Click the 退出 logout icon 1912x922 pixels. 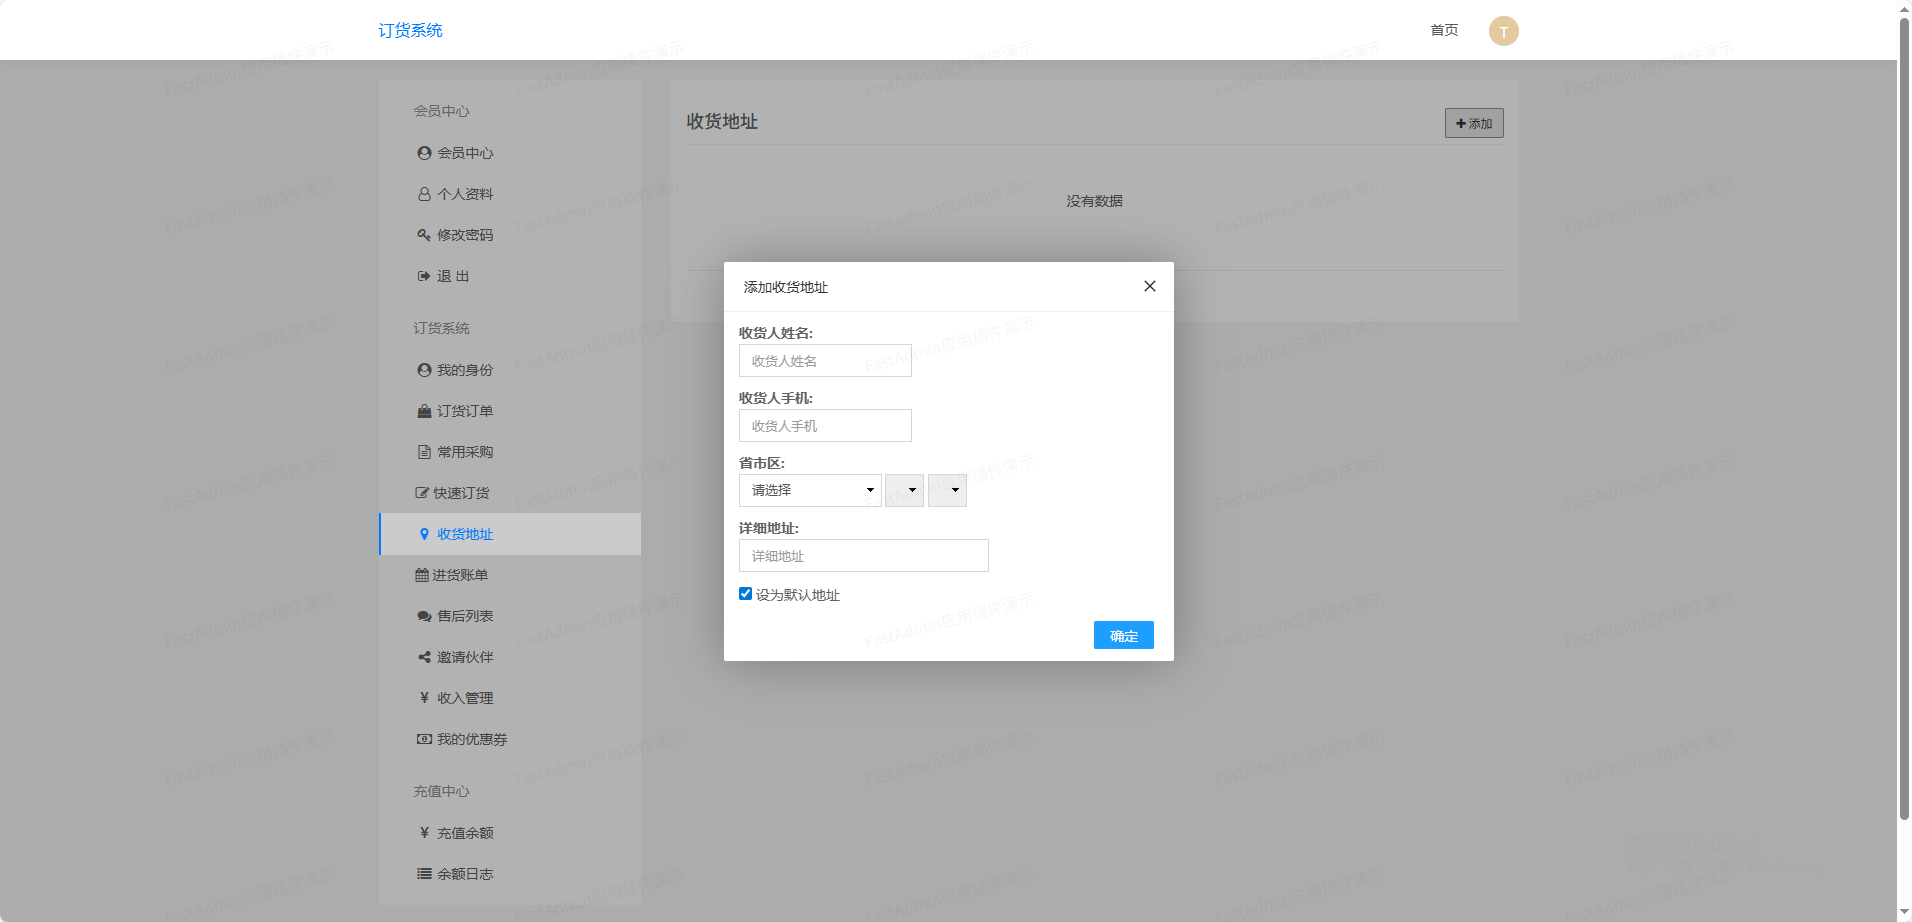point(424,276)
